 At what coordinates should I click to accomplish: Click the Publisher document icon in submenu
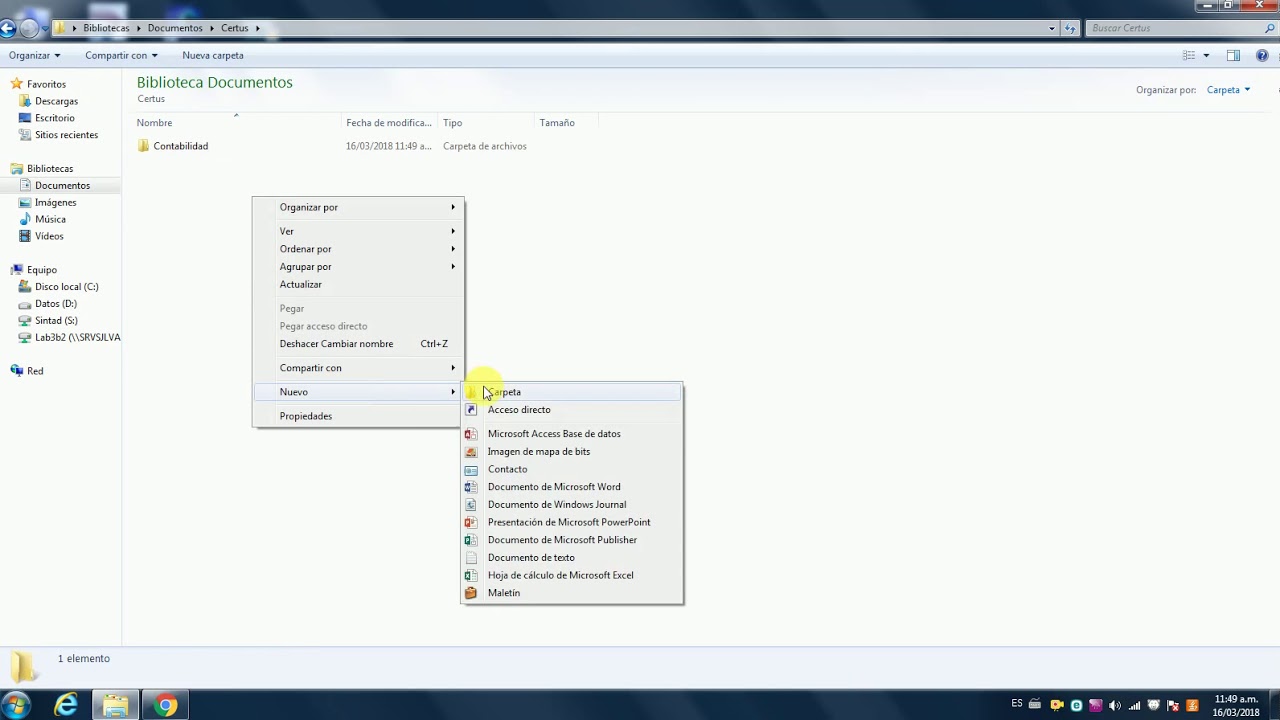coord(471,540)
